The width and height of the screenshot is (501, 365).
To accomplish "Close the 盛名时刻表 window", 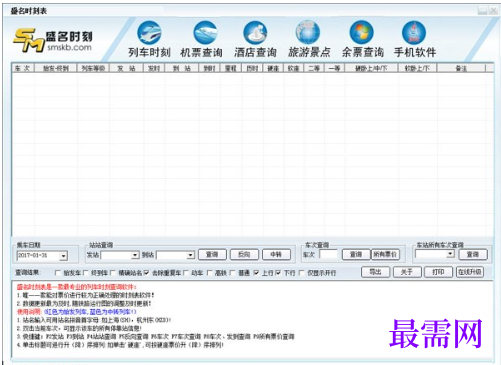I will click(493, 11).
